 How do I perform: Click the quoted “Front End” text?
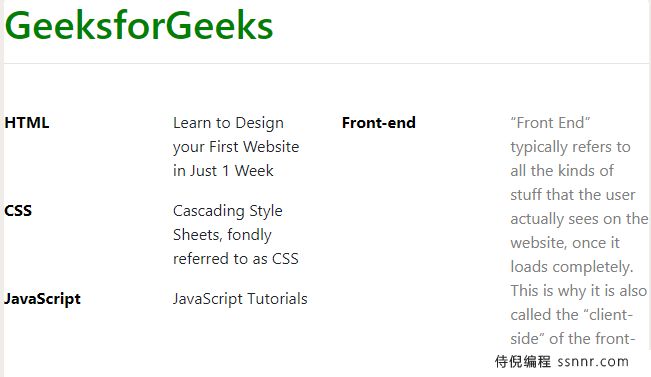pos(550,123)
